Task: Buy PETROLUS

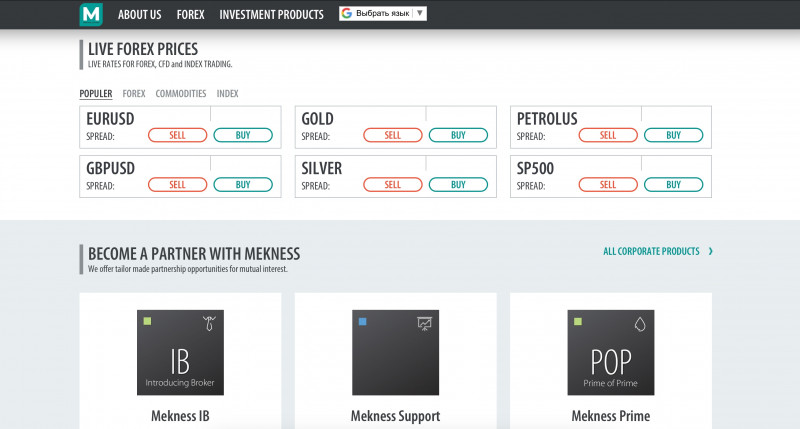Action: click(673, 135)
